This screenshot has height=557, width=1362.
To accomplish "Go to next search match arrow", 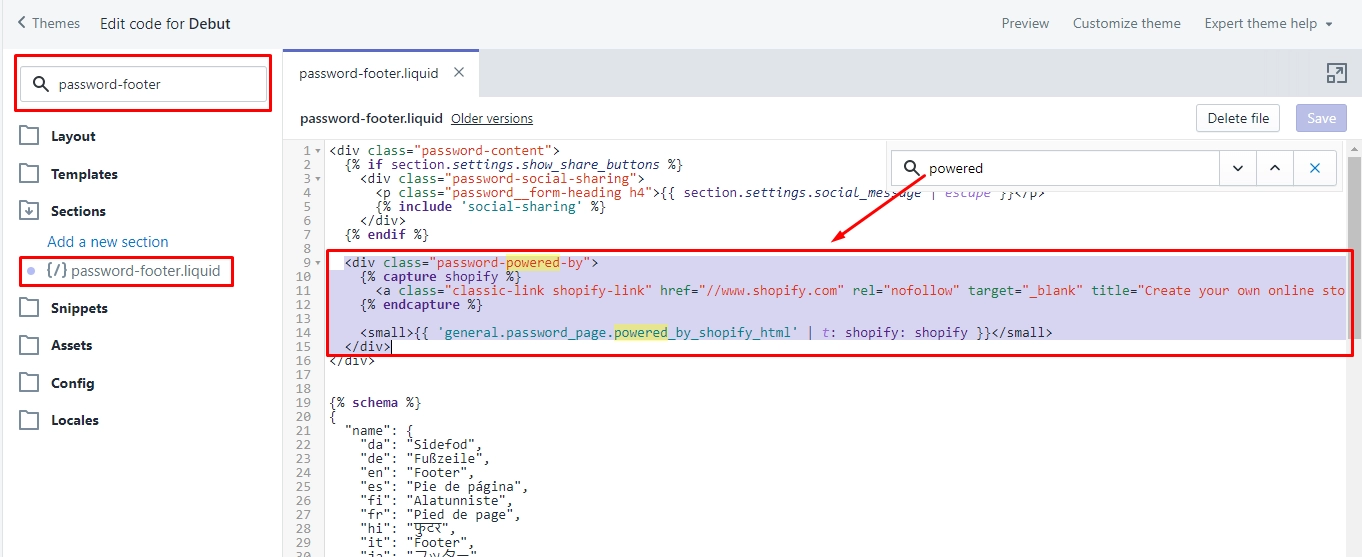I will point(1238,168).
